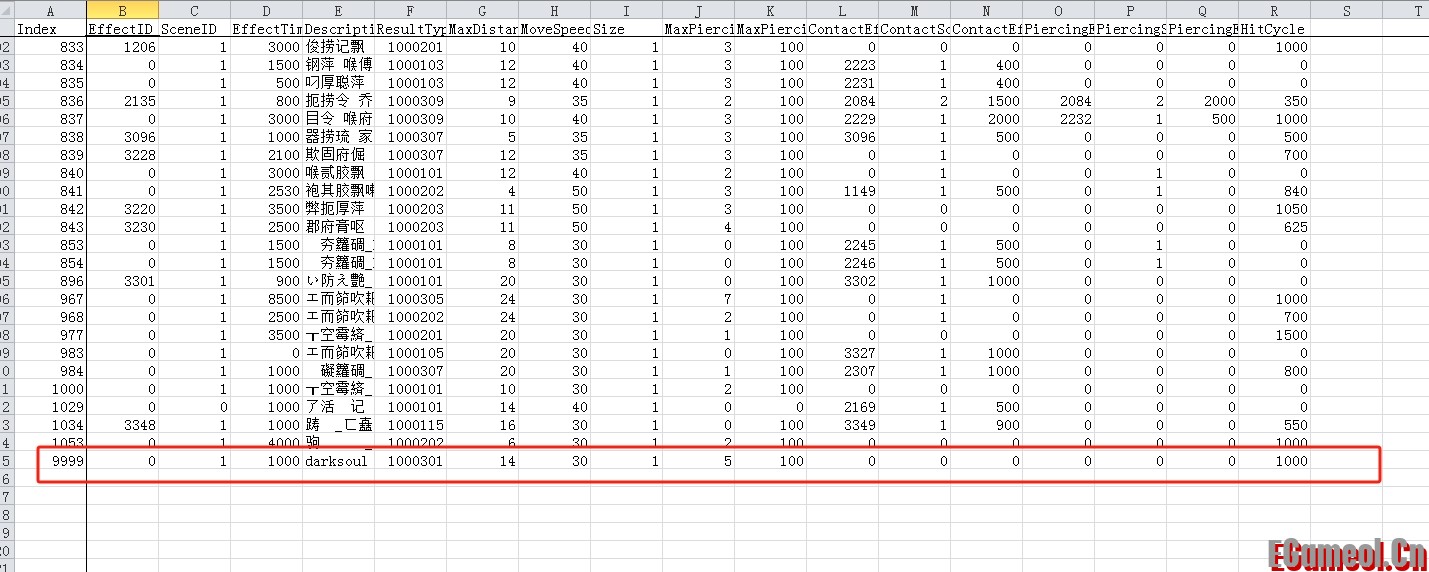Select the column B header
This screenshot has height=572, width=1429.
click(x=122, y=11)
